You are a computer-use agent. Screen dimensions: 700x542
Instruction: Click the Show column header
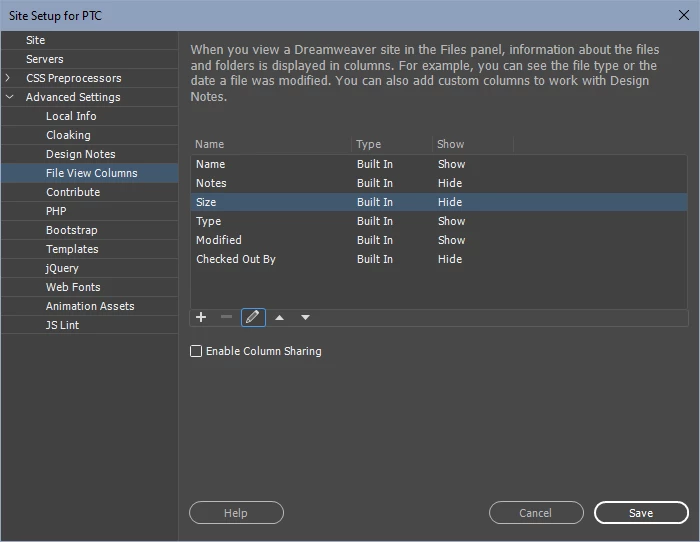click(472, 144)
